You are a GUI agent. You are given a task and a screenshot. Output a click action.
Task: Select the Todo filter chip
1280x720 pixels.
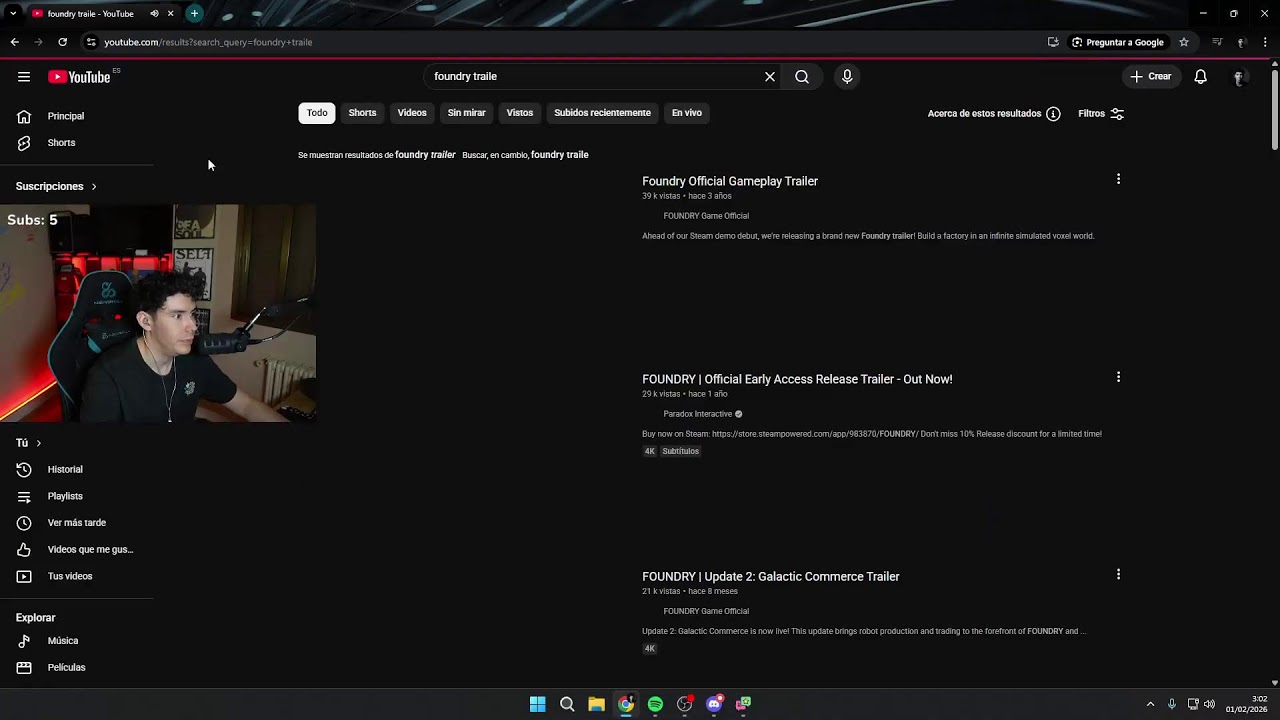pos(317,113)
